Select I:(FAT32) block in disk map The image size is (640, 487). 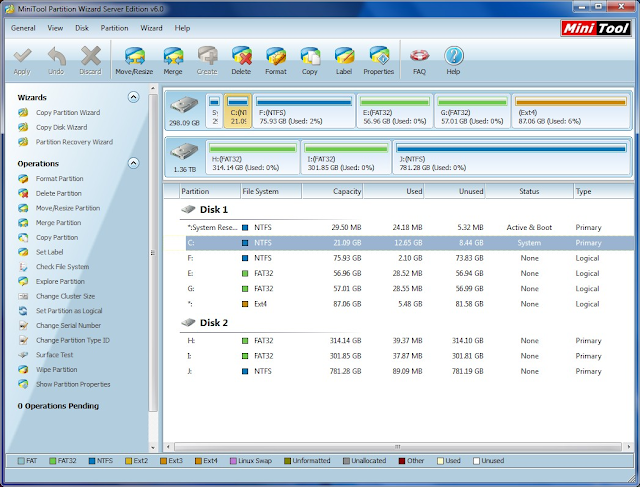pos(346,158)
